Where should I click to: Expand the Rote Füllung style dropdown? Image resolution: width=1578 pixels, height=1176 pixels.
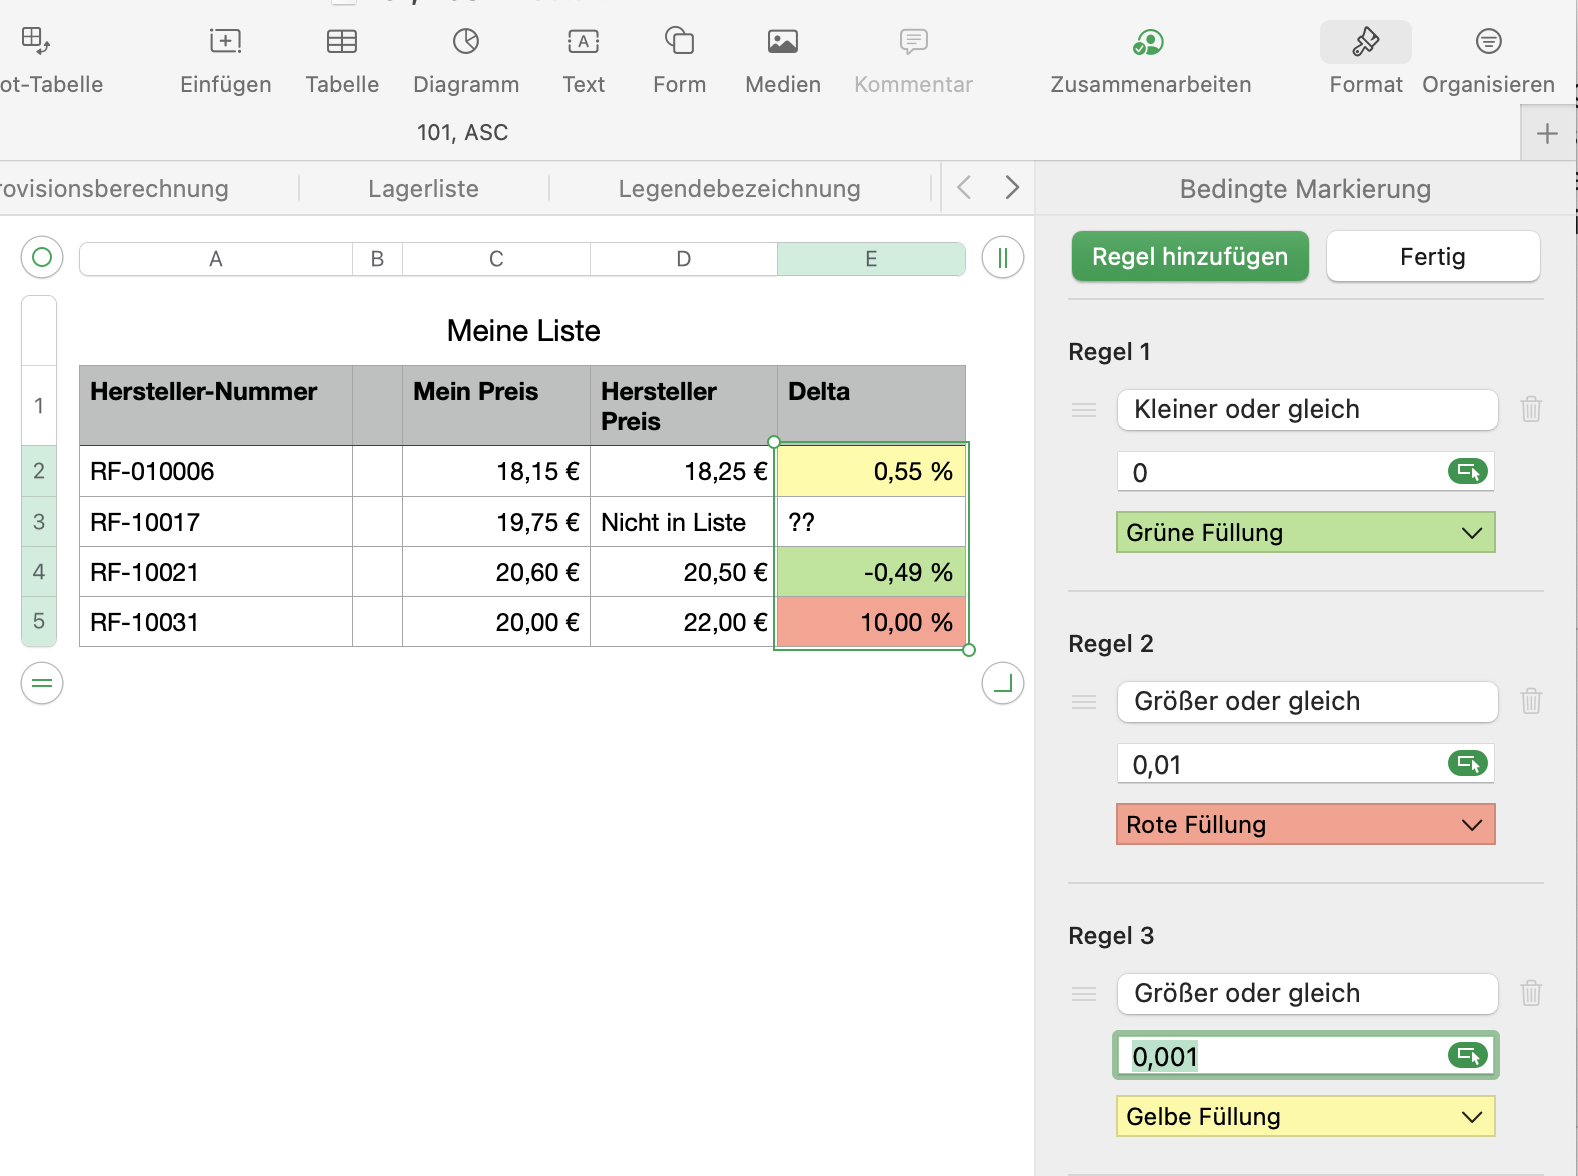click(1305, 825)
